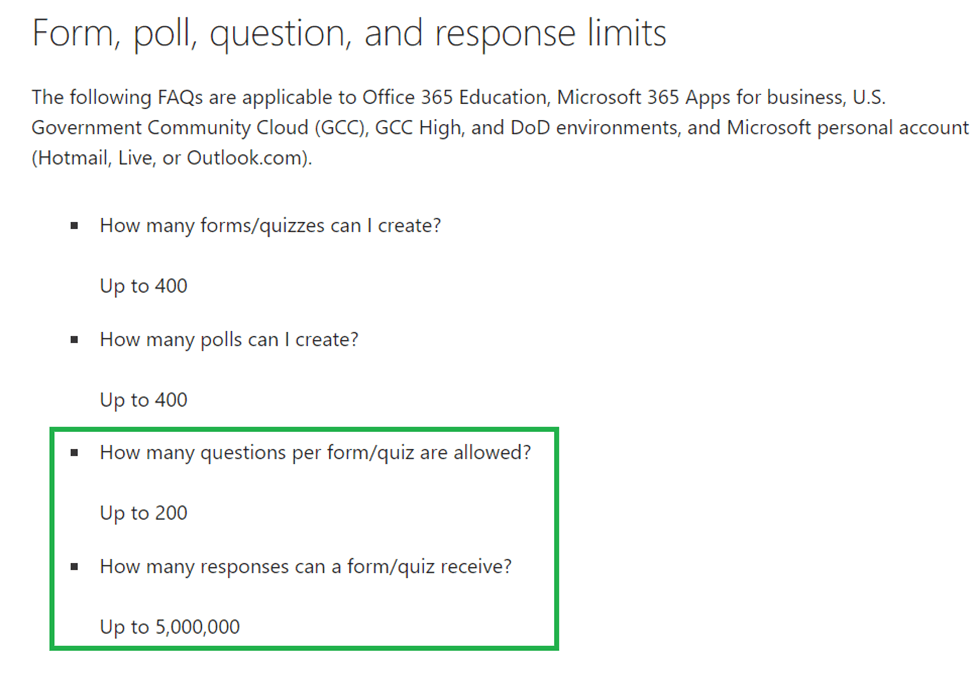975x673 pixels.
Task: Click the 'GCC High' text in the paragraph
Action: [418, 128]
